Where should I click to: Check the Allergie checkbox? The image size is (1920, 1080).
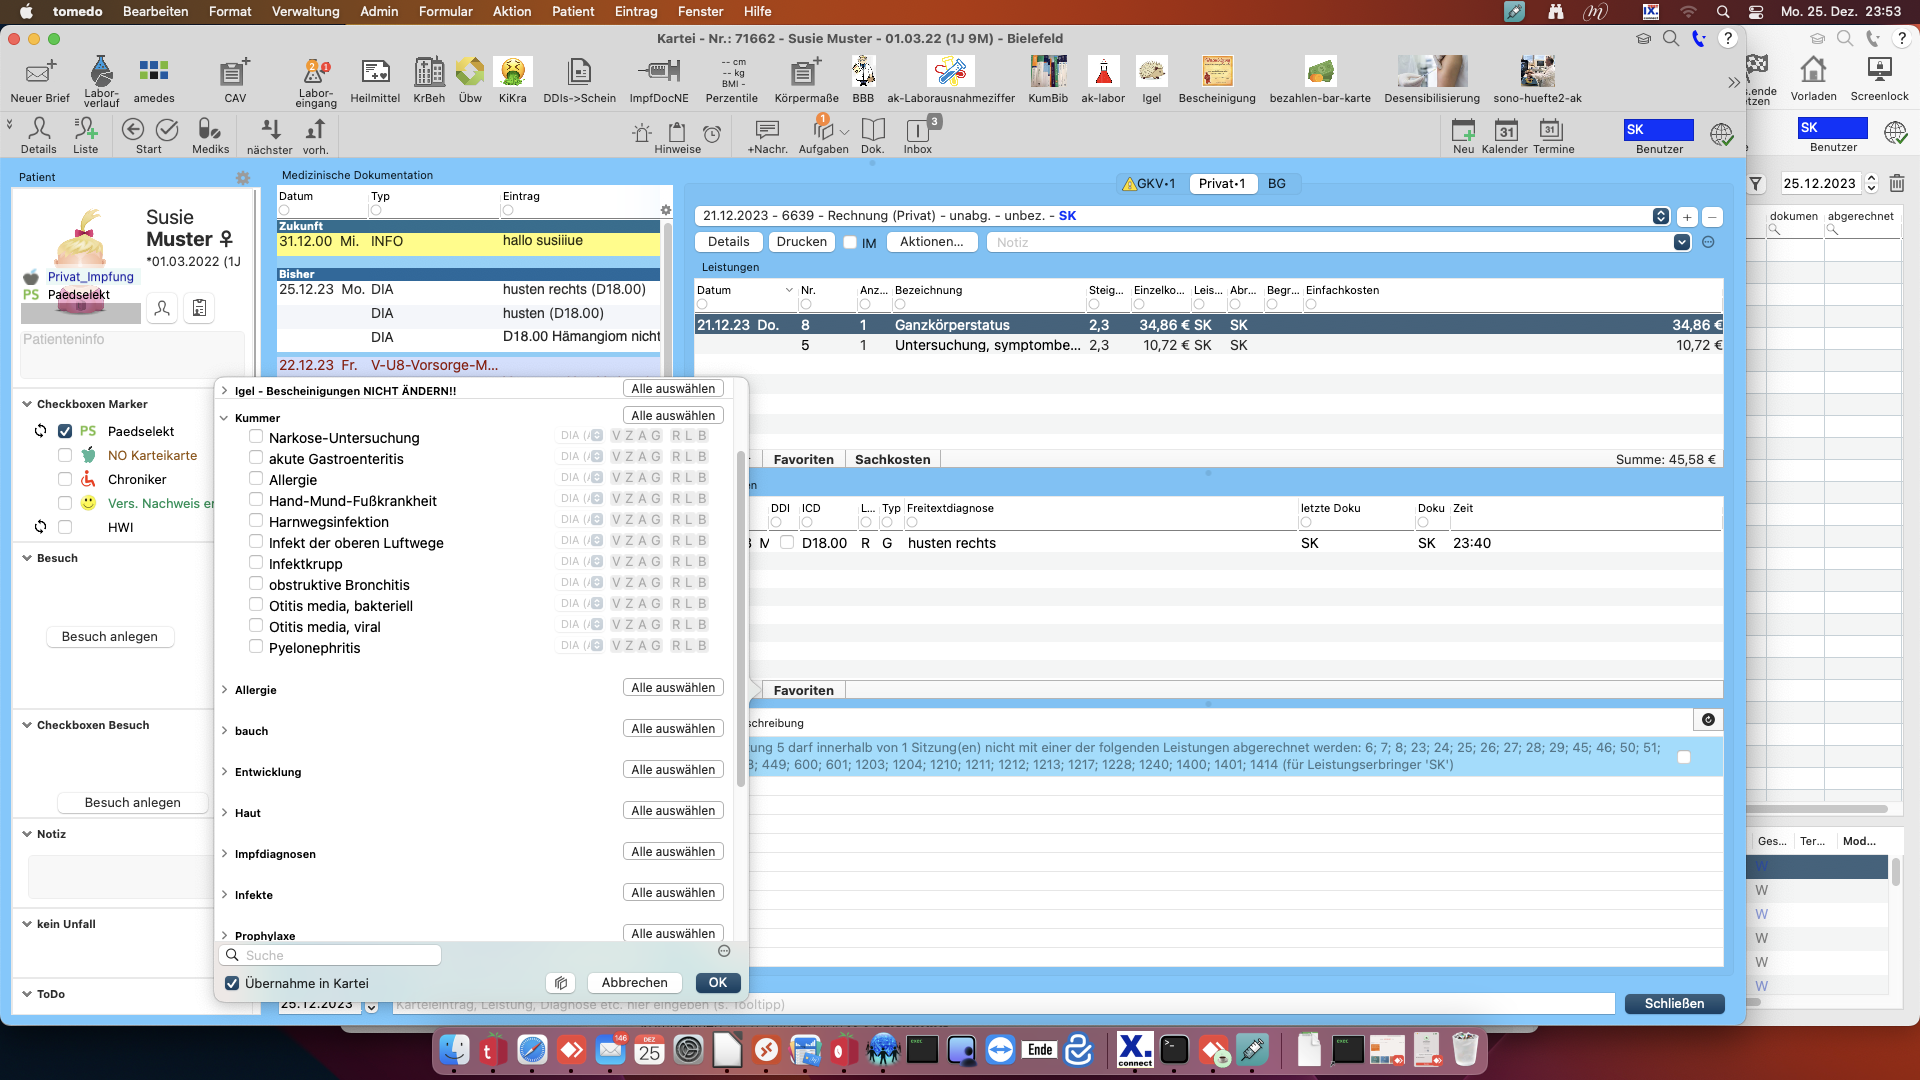coord(256,479)
